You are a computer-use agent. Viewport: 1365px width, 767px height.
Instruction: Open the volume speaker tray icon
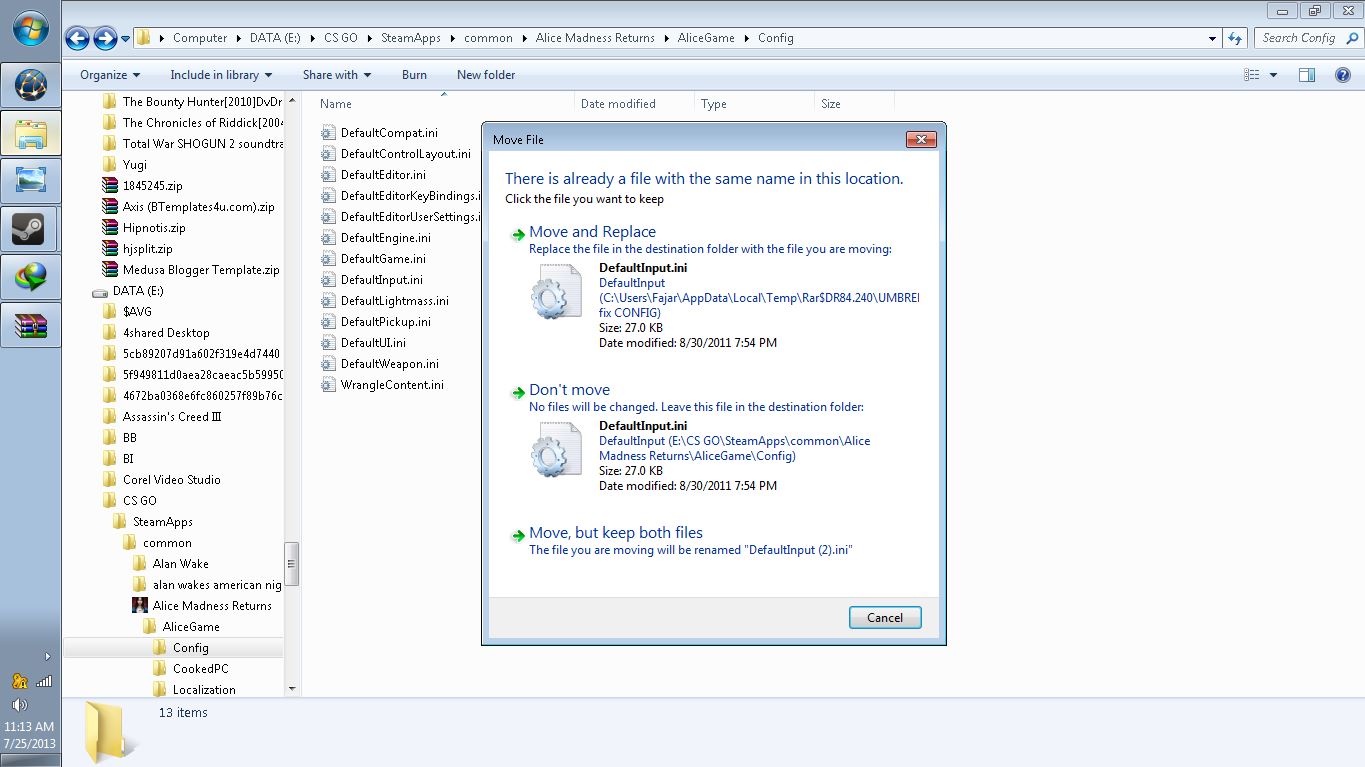20,705
